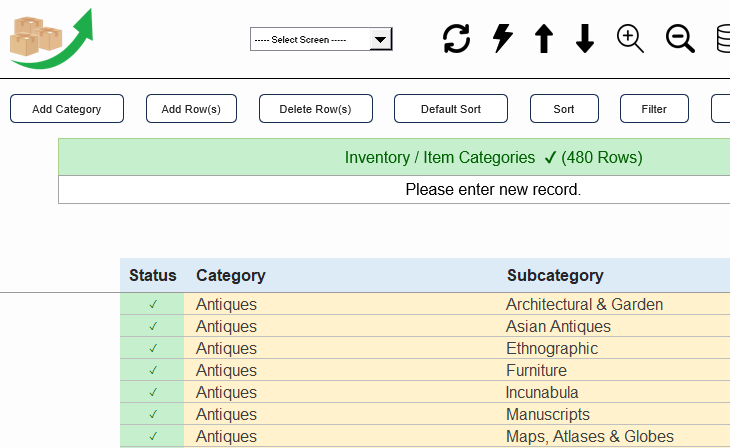Click the lightning bolt icon
This screenshot has width=730, height=448.
coord(503,39)
